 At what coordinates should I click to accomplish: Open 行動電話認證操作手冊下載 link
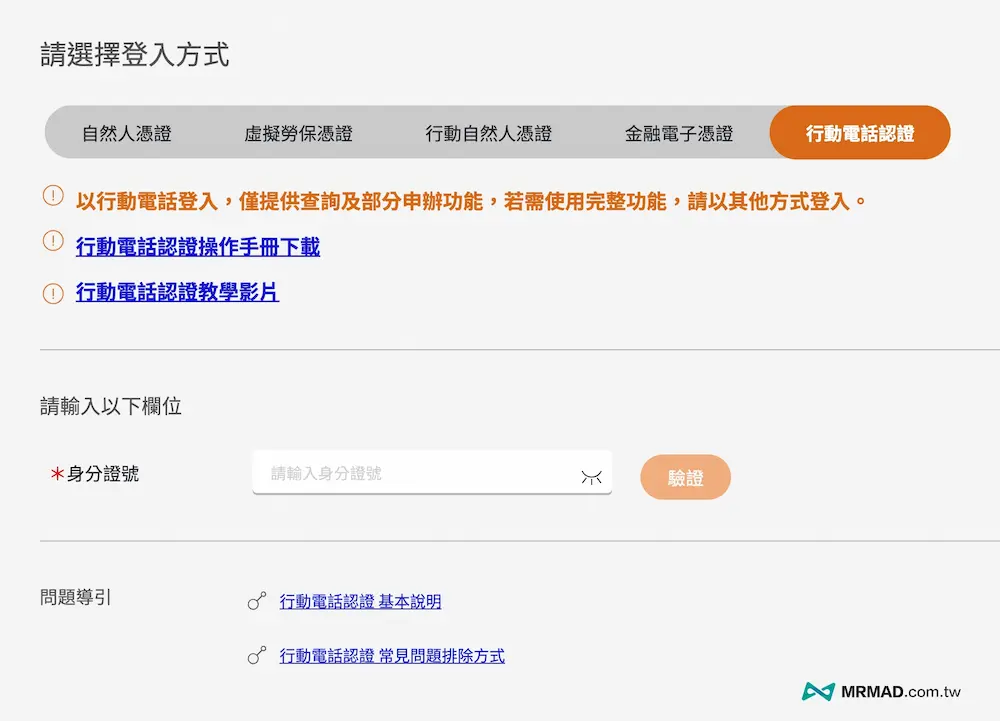(x=198, y=247)
